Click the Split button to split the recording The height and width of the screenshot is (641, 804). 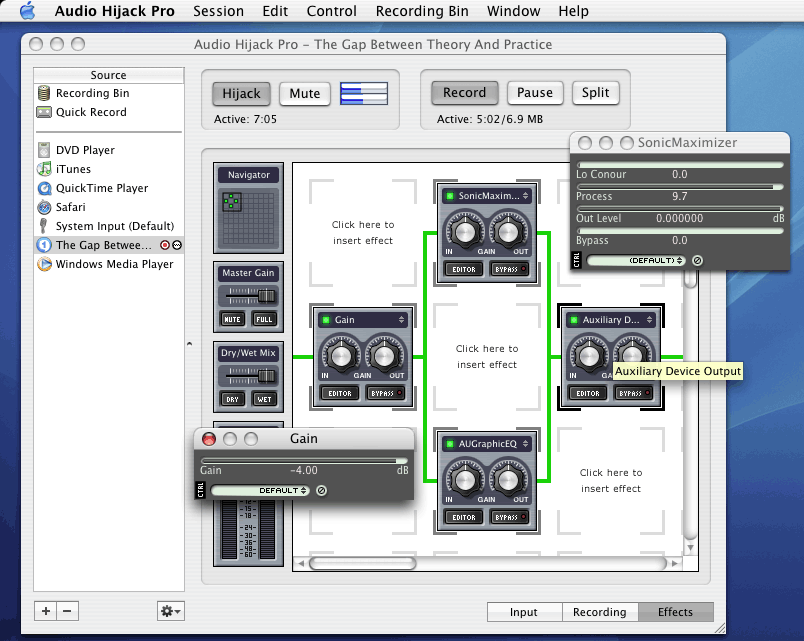pyautogui.click(x=595, y=92)
